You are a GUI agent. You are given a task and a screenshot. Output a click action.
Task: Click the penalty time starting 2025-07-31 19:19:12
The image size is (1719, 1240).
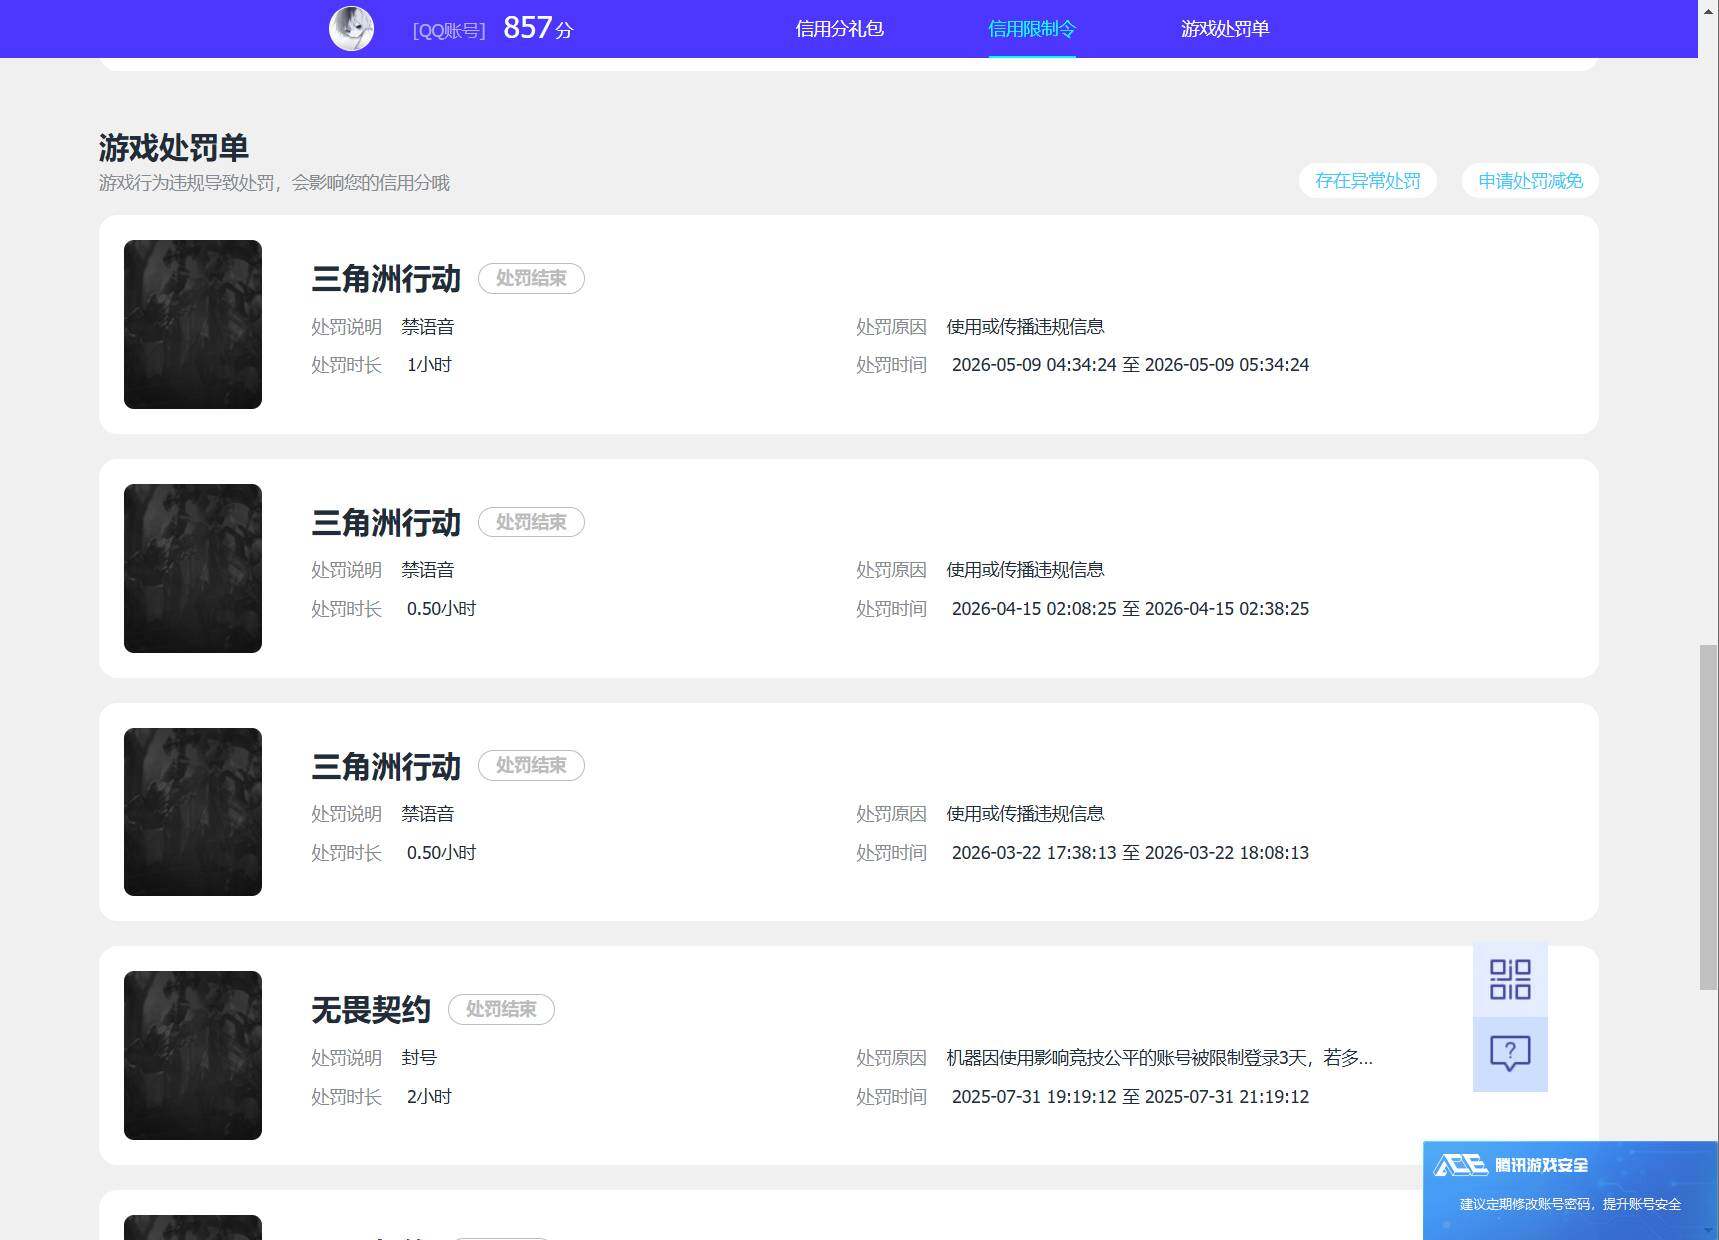tap(1130, 1097)
